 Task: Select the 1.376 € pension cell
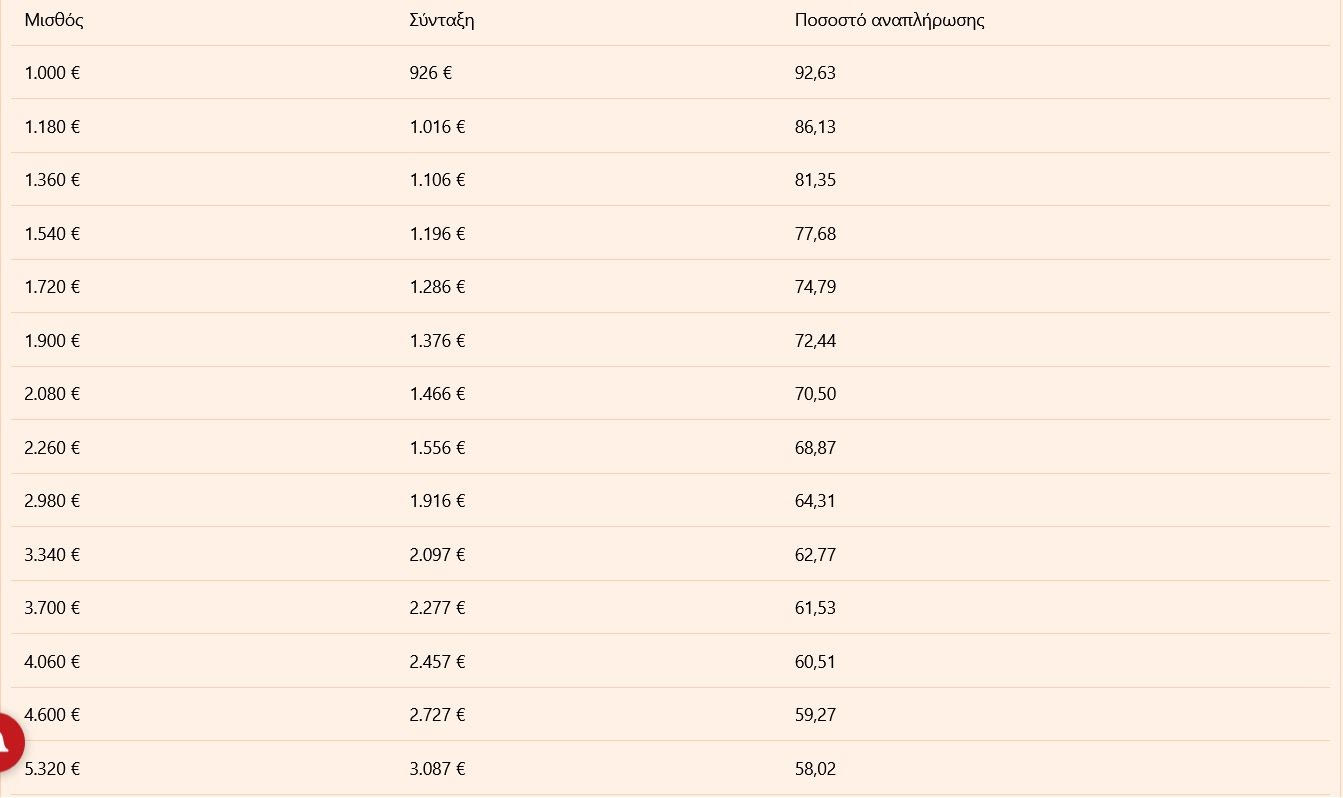pos(437,341)
